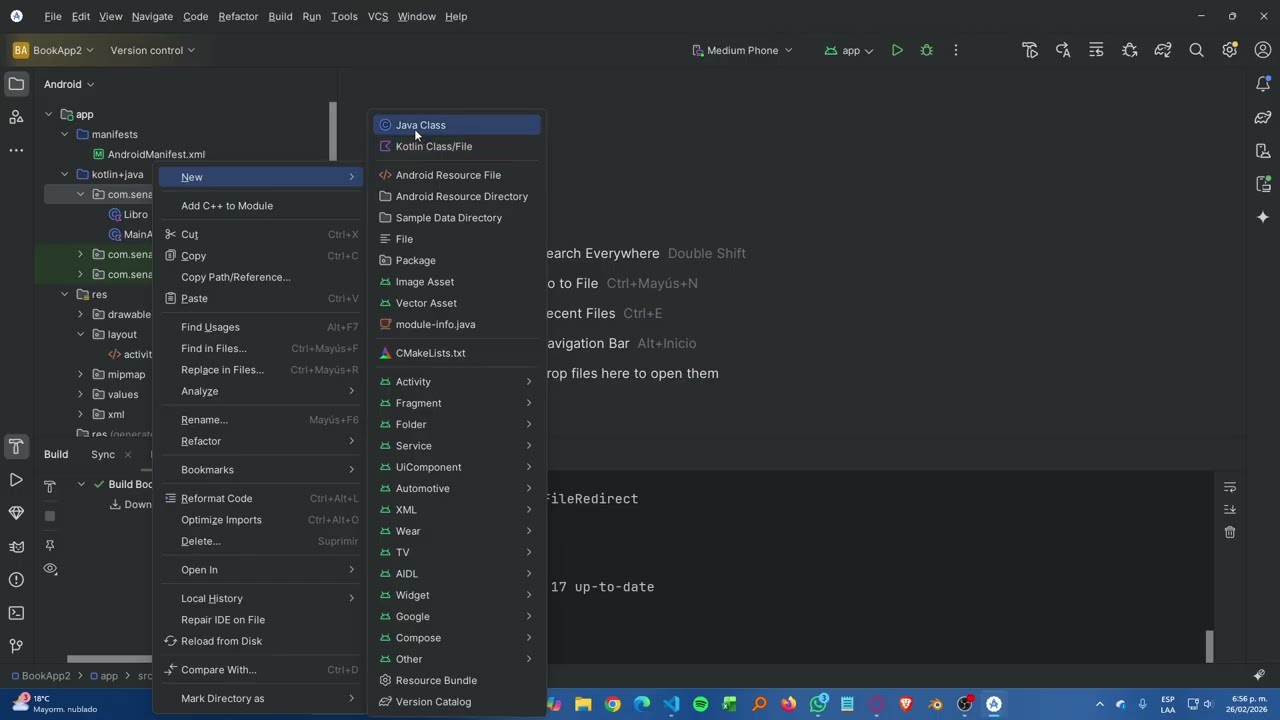
Task: Choose Reformat Code in context menu
Action: [263, 498]
